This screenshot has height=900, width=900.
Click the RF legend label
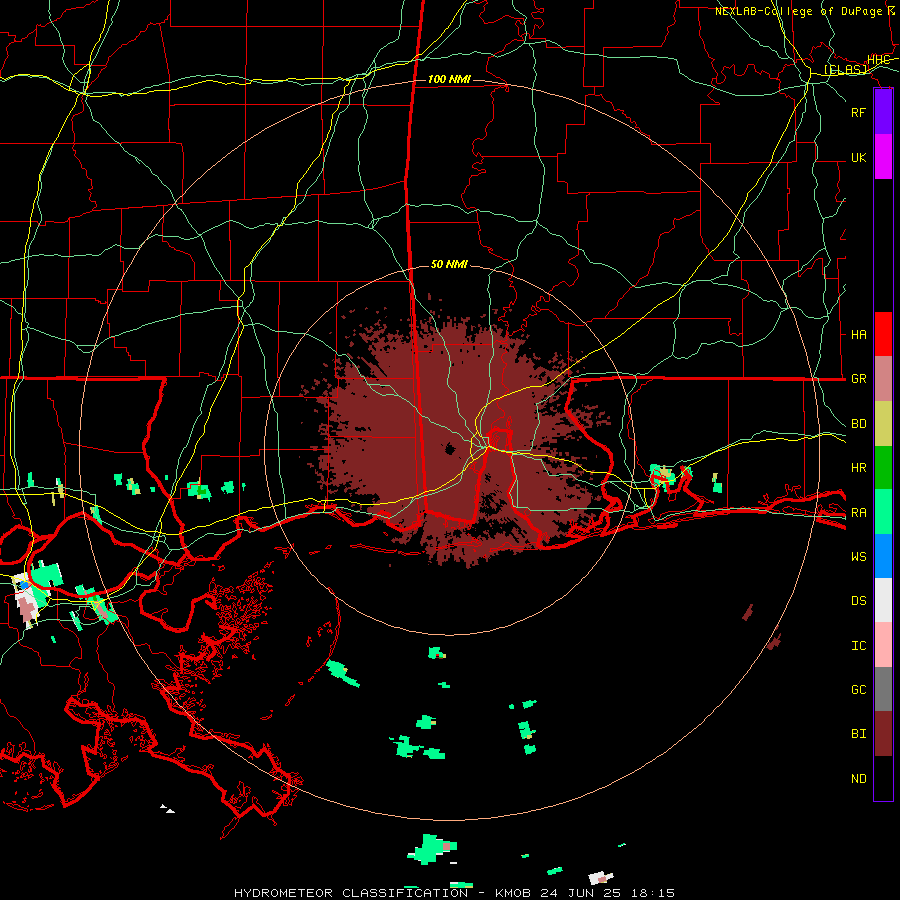859,112
